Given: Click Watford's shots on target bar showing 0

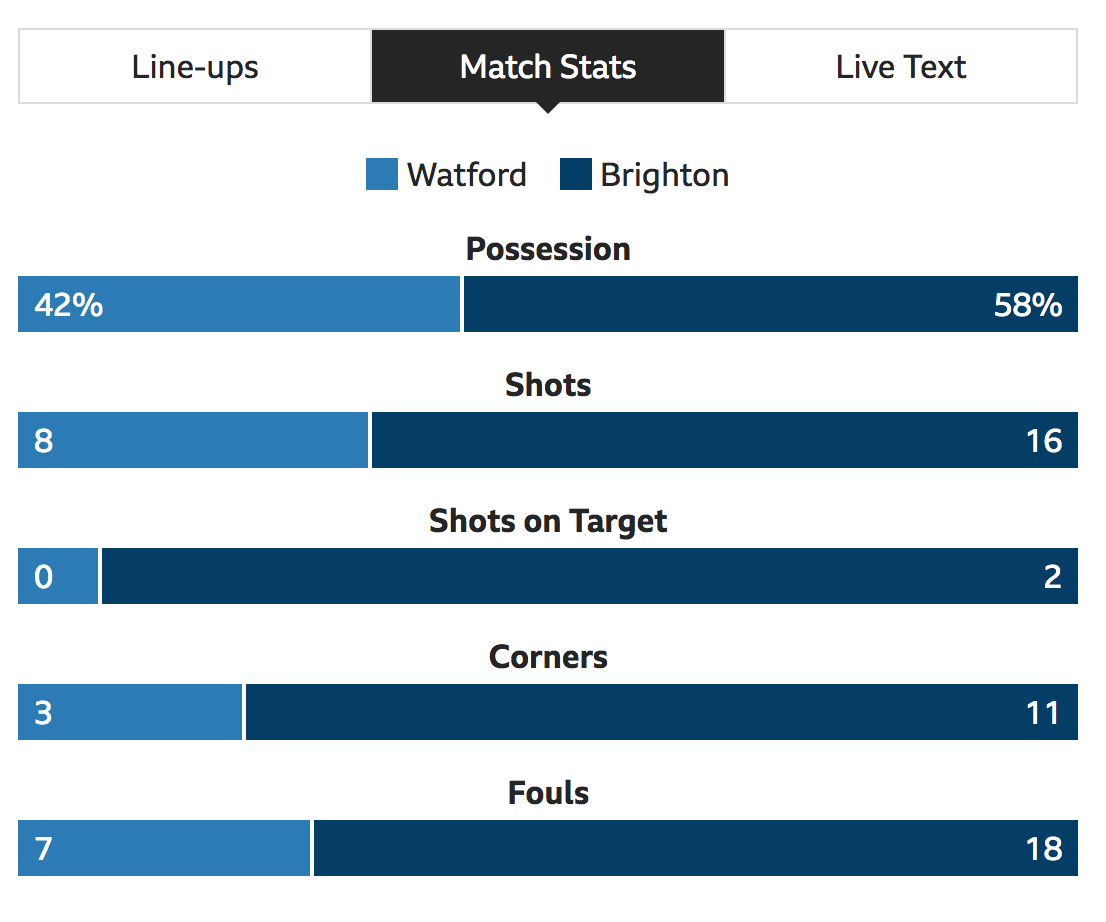Looking at the screenshot, I should click(x=58, y=576).
